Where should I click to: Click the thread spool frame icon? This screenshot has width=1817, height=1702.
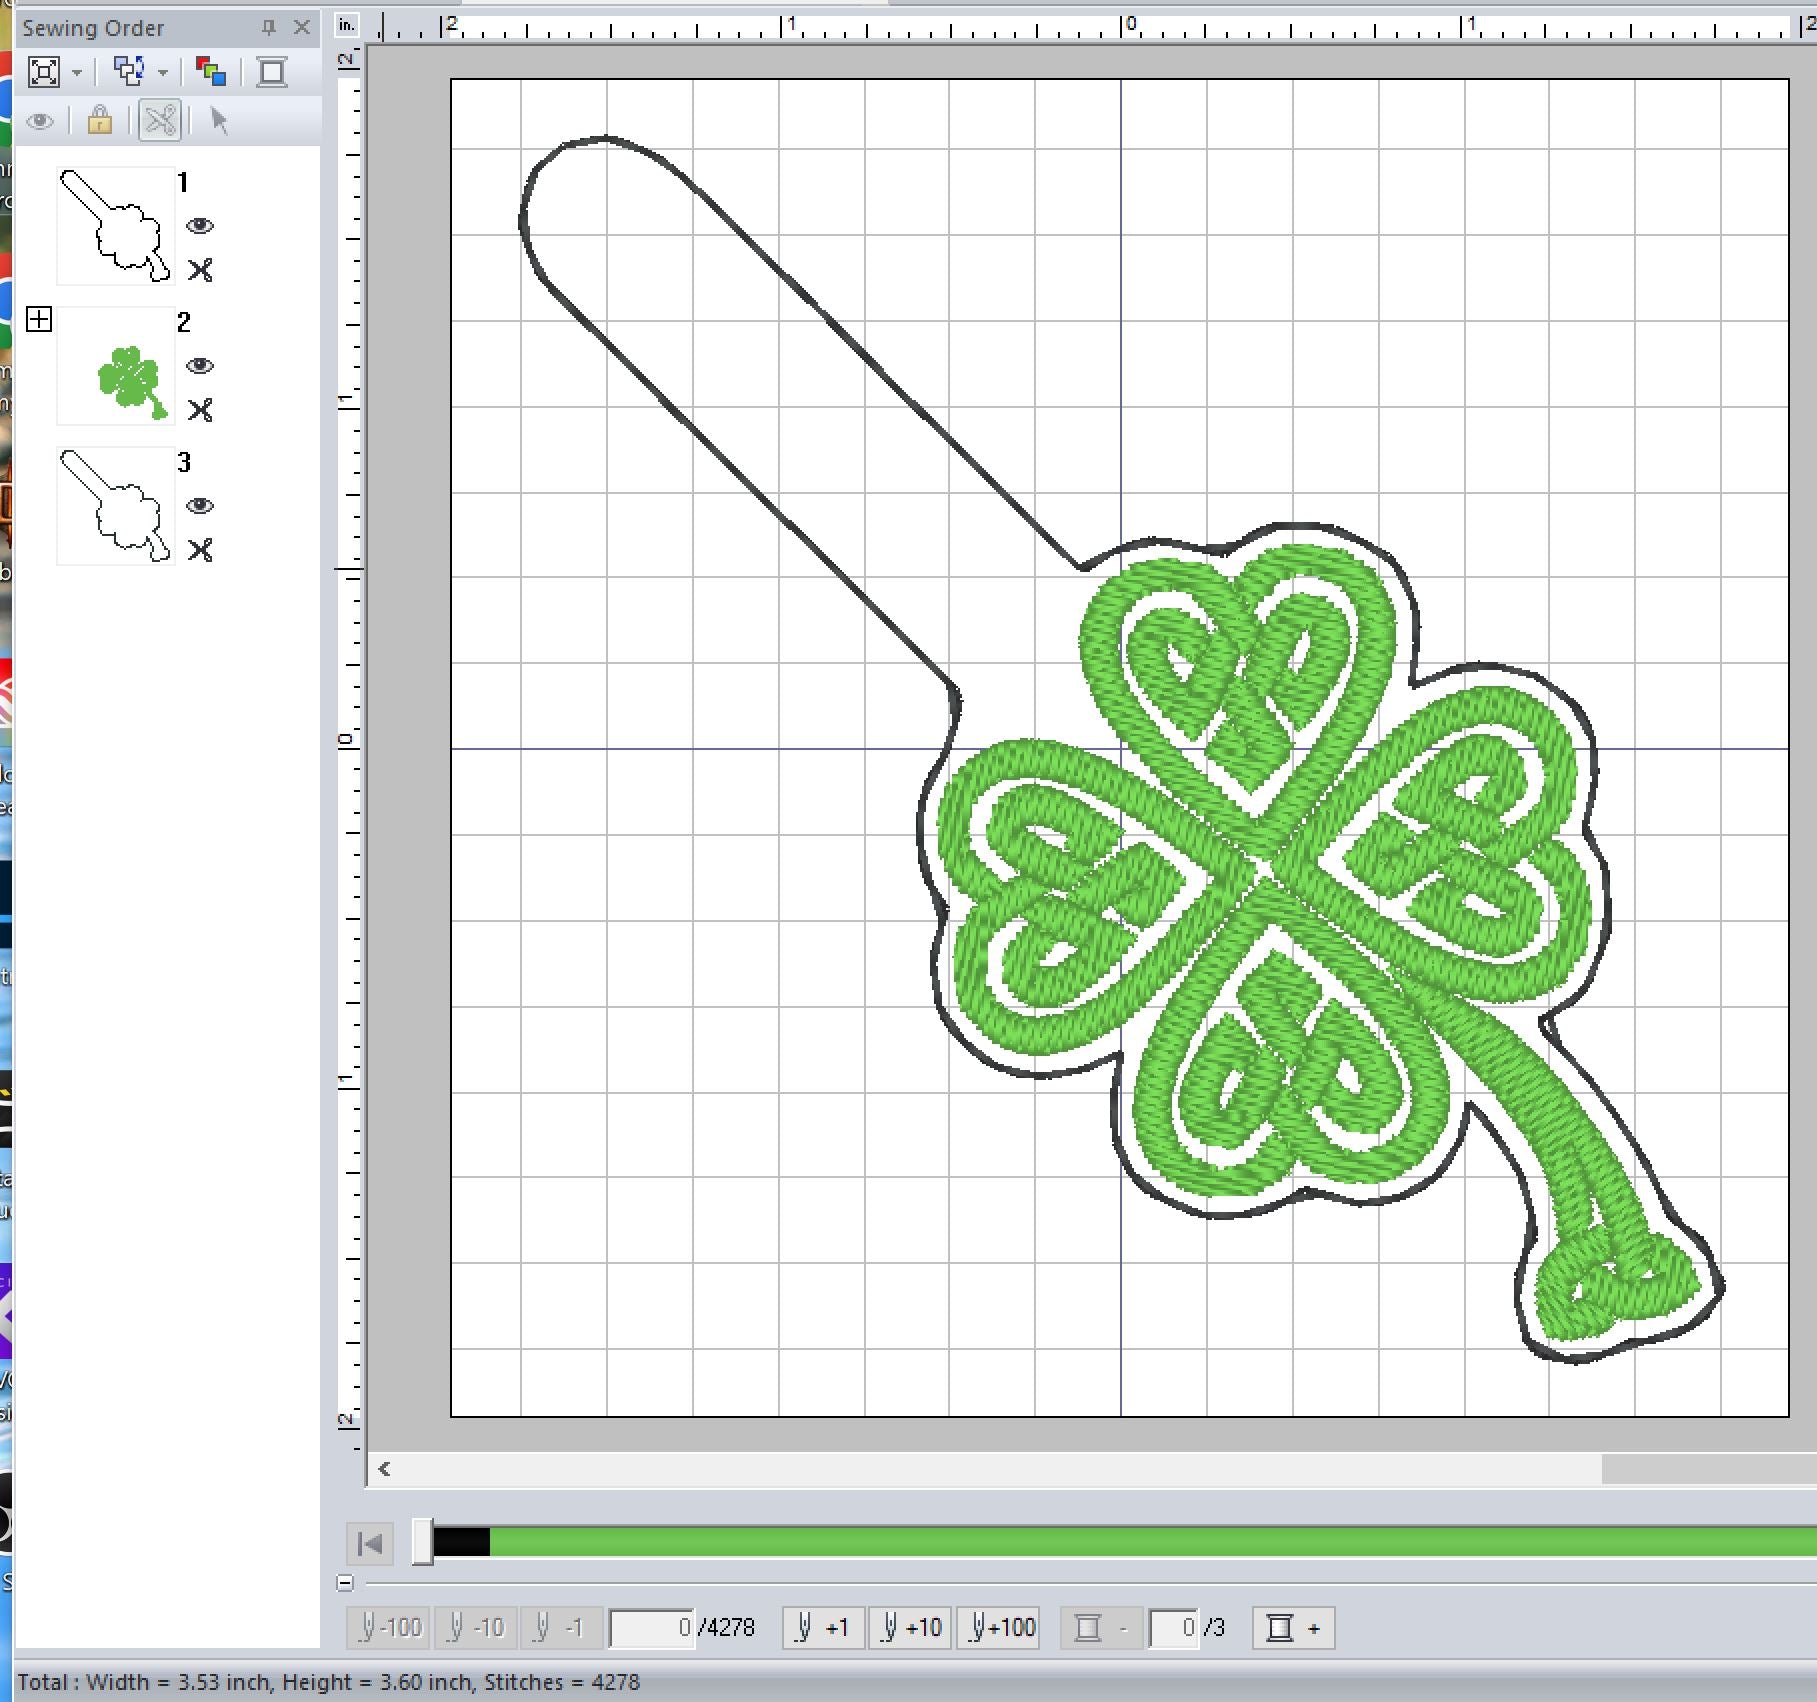pyautogui.click(x=271, y=71)
